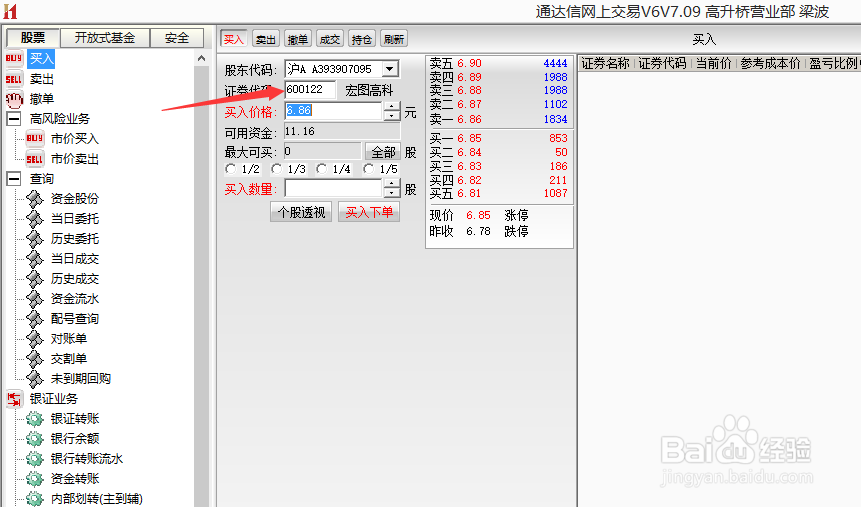Select the 1/5 position radio button
This screenshot has height=507, width=861.
coord(368,169)
